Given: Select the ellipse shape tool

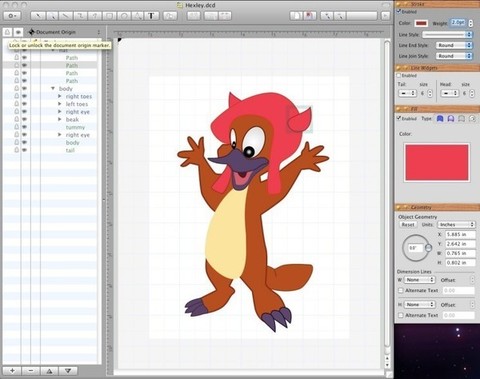Looking at the screenshot, I should coord(123,16).
